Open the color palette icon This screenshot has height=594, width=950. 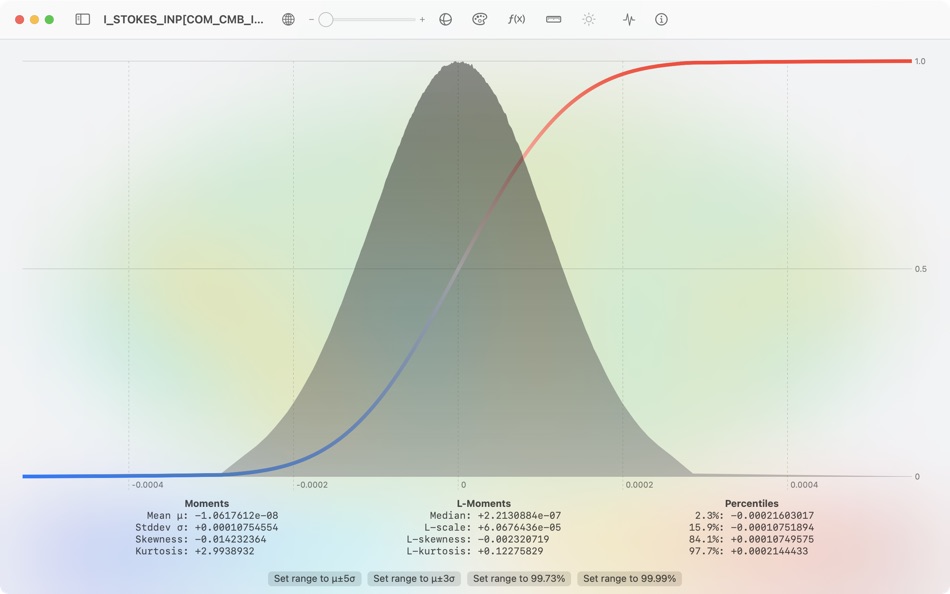coord(479,19)
